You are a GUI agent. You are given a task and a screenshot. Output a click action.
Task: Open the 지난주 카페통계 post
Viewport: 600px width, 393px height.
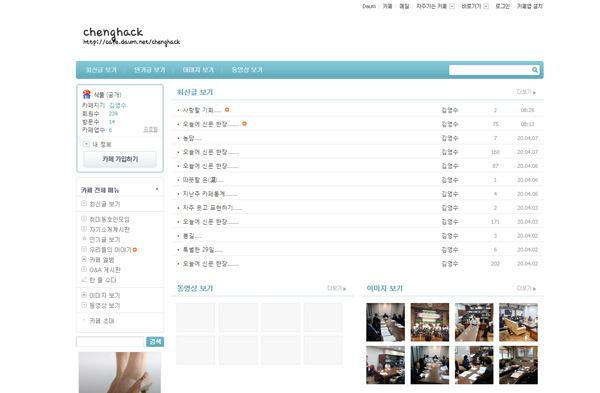(210, 194)
